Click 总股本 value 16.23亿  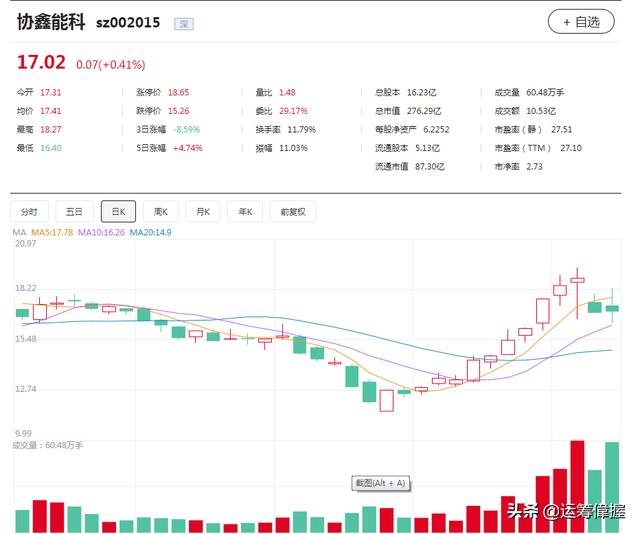pyautogui.click(x=422, y=93)
